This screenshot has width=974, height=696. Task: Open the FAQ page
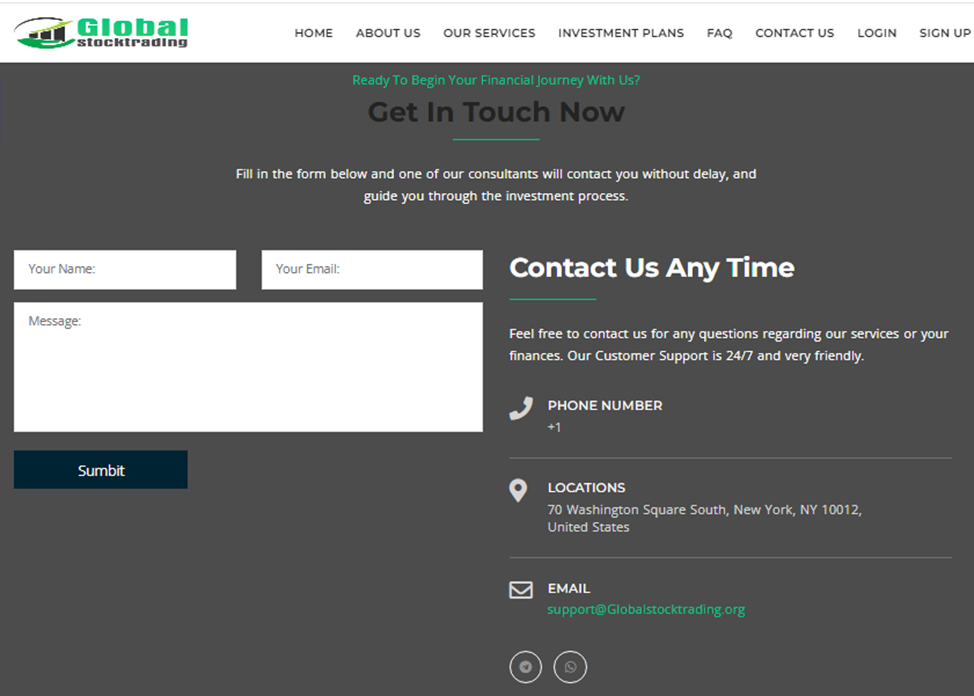click(x=719, y=33)
